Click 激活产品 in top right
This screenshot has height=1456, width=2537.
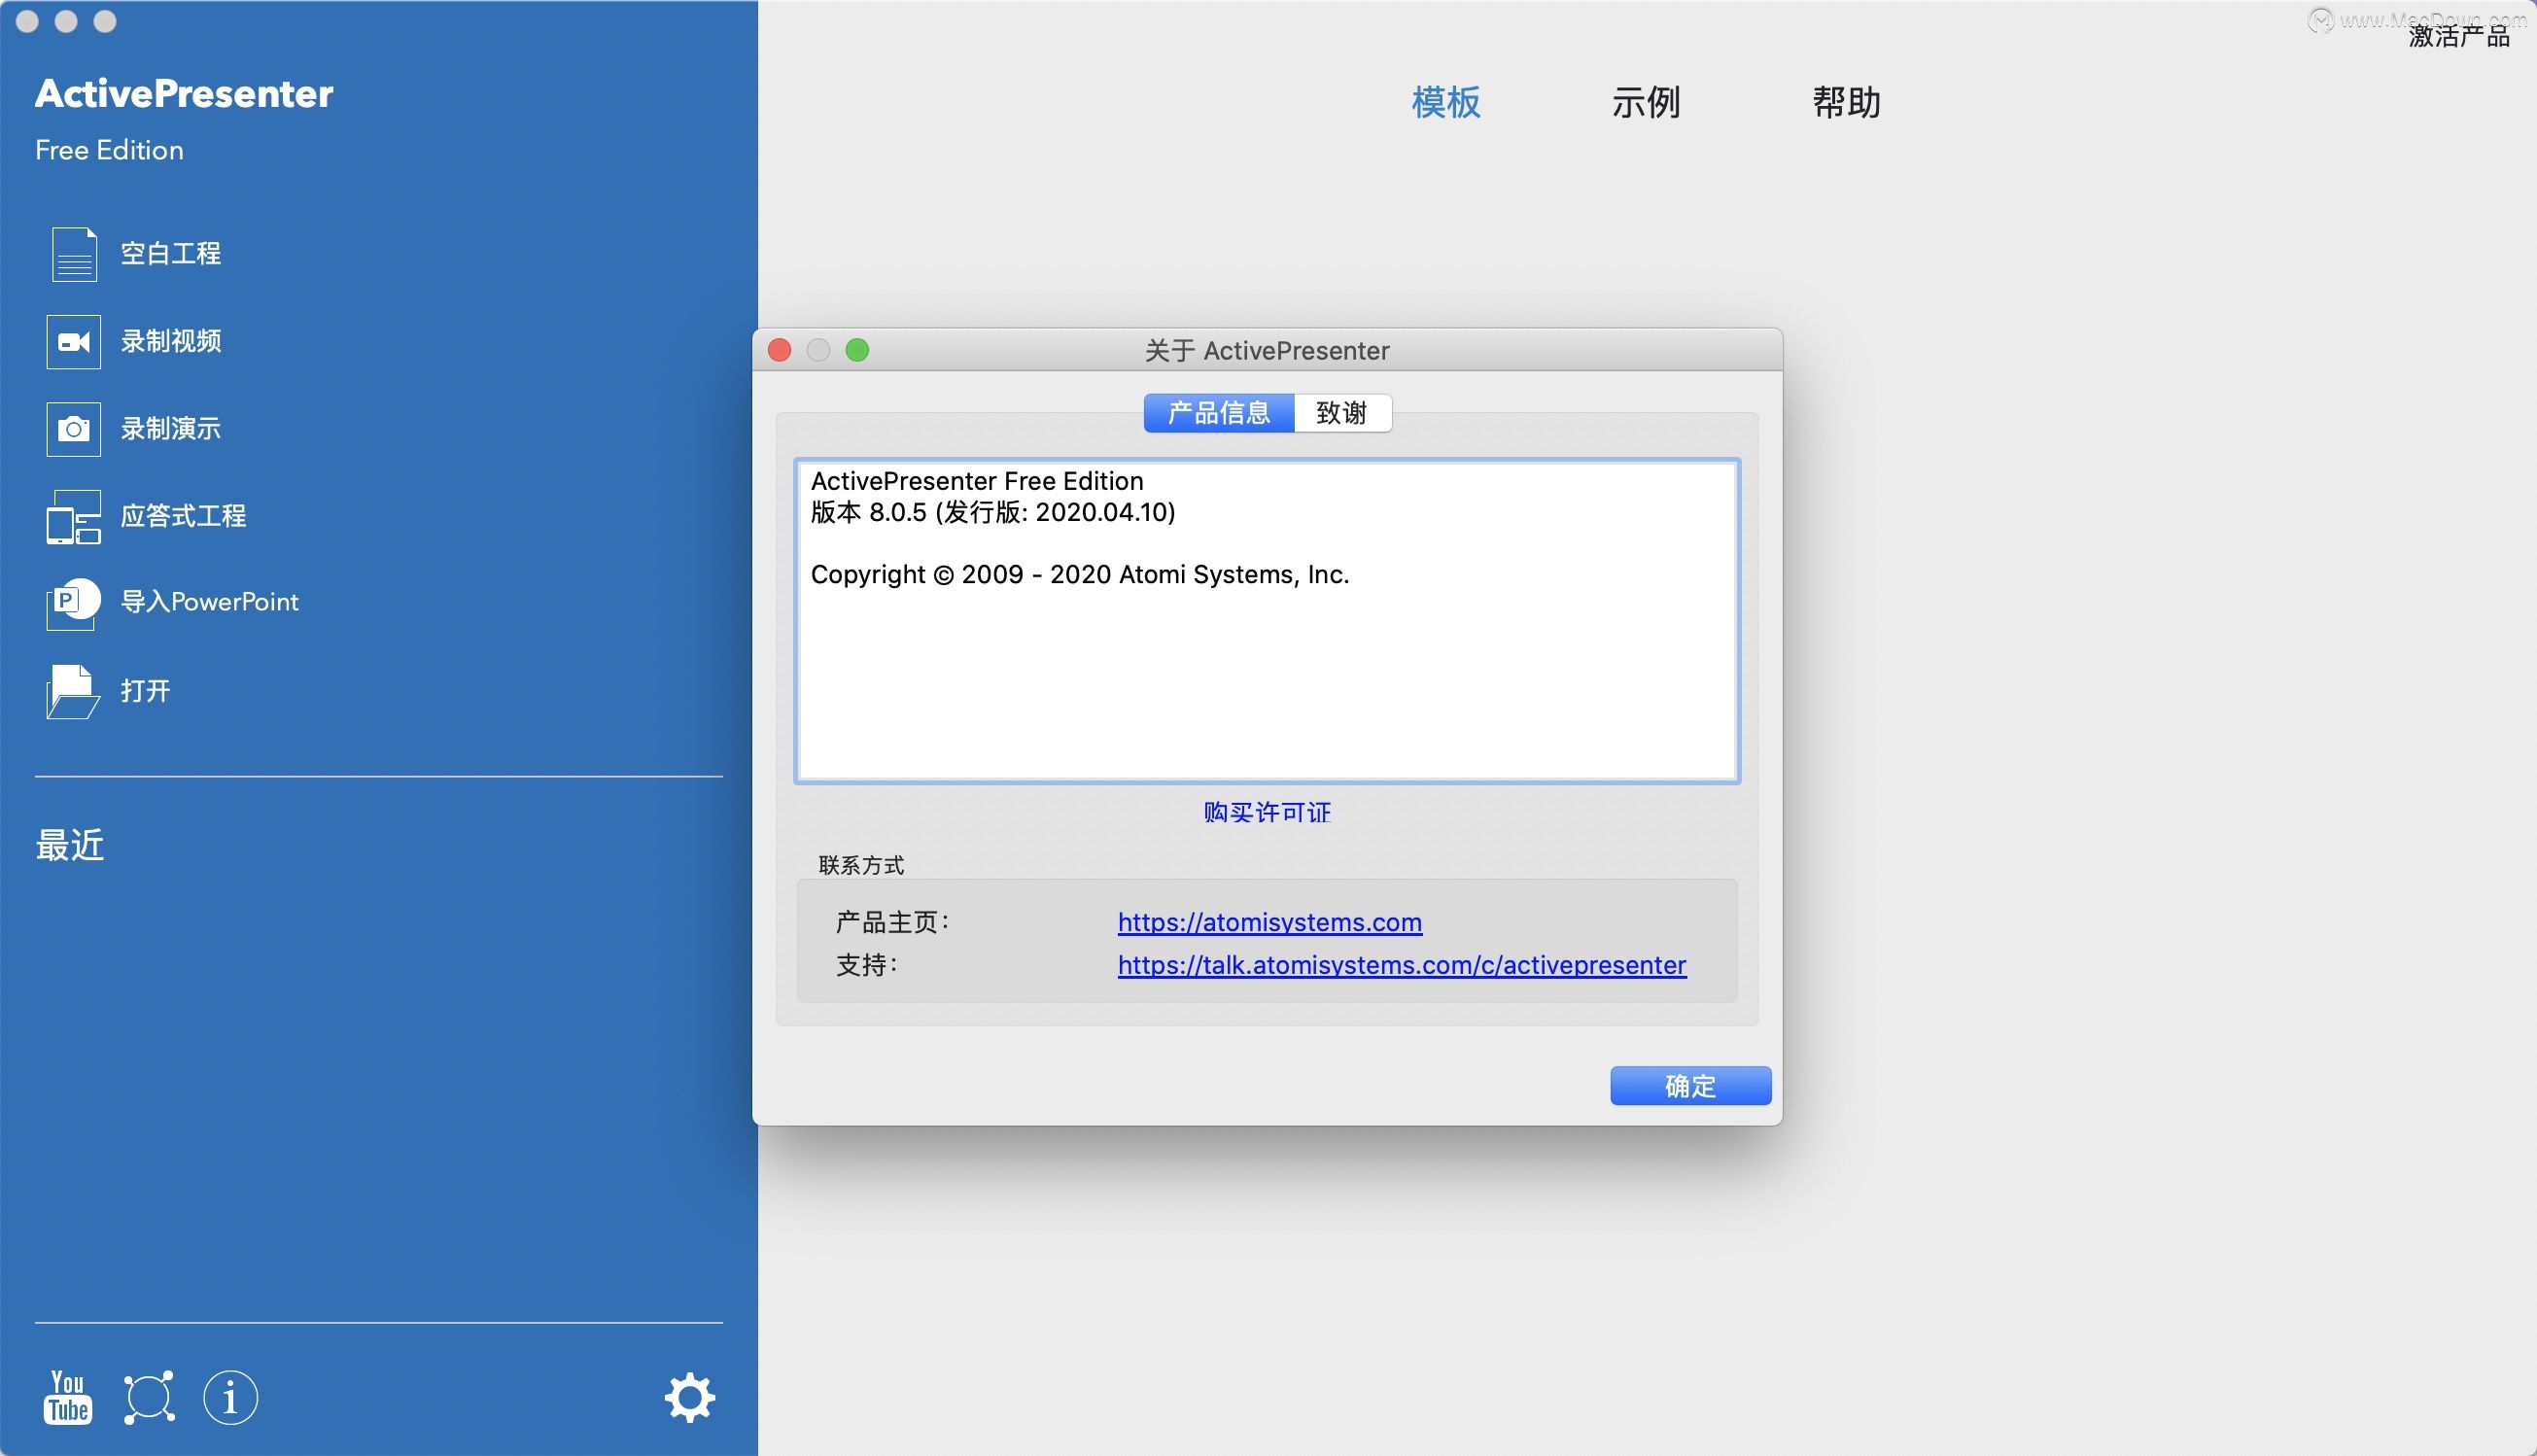pyautogui.click(x=2460, y=36)
